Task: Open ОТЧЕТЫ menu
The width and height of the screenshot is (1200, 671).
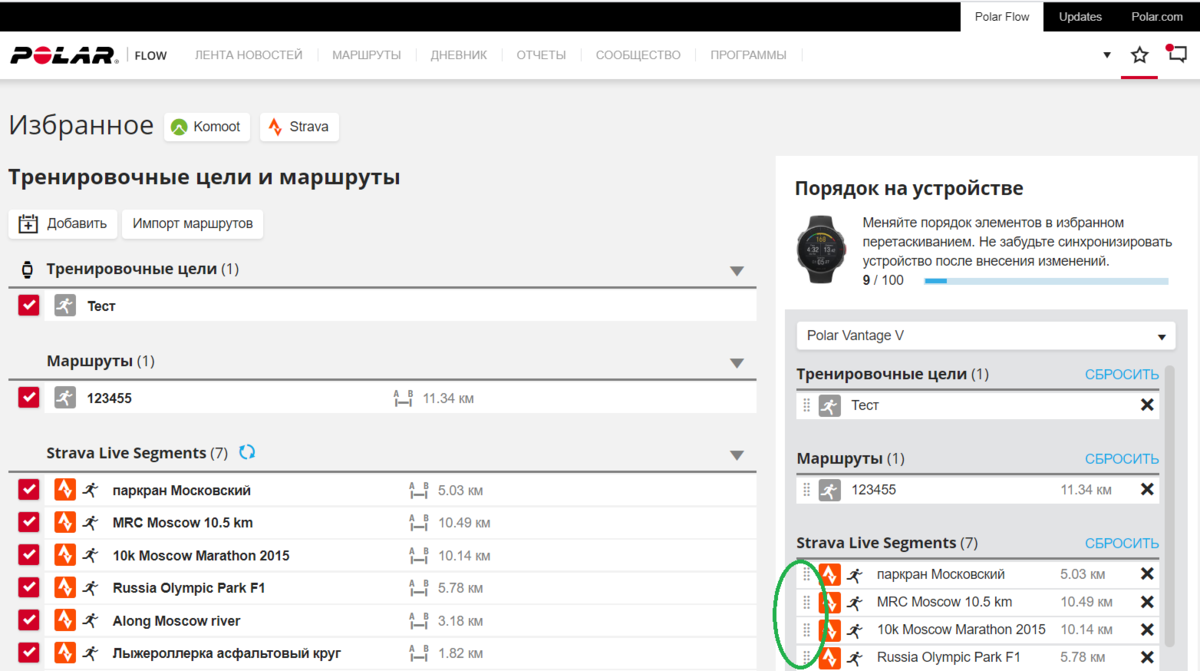Action: click(x=541, y=55)
